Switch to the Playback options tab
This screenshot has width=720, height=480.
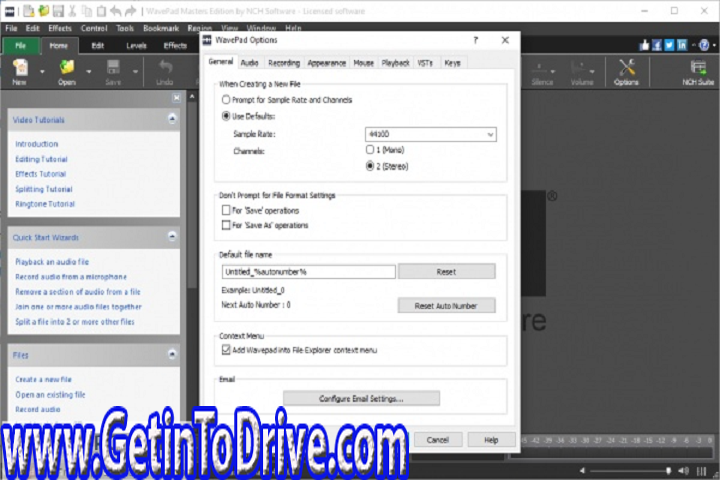tap(395, 63)
